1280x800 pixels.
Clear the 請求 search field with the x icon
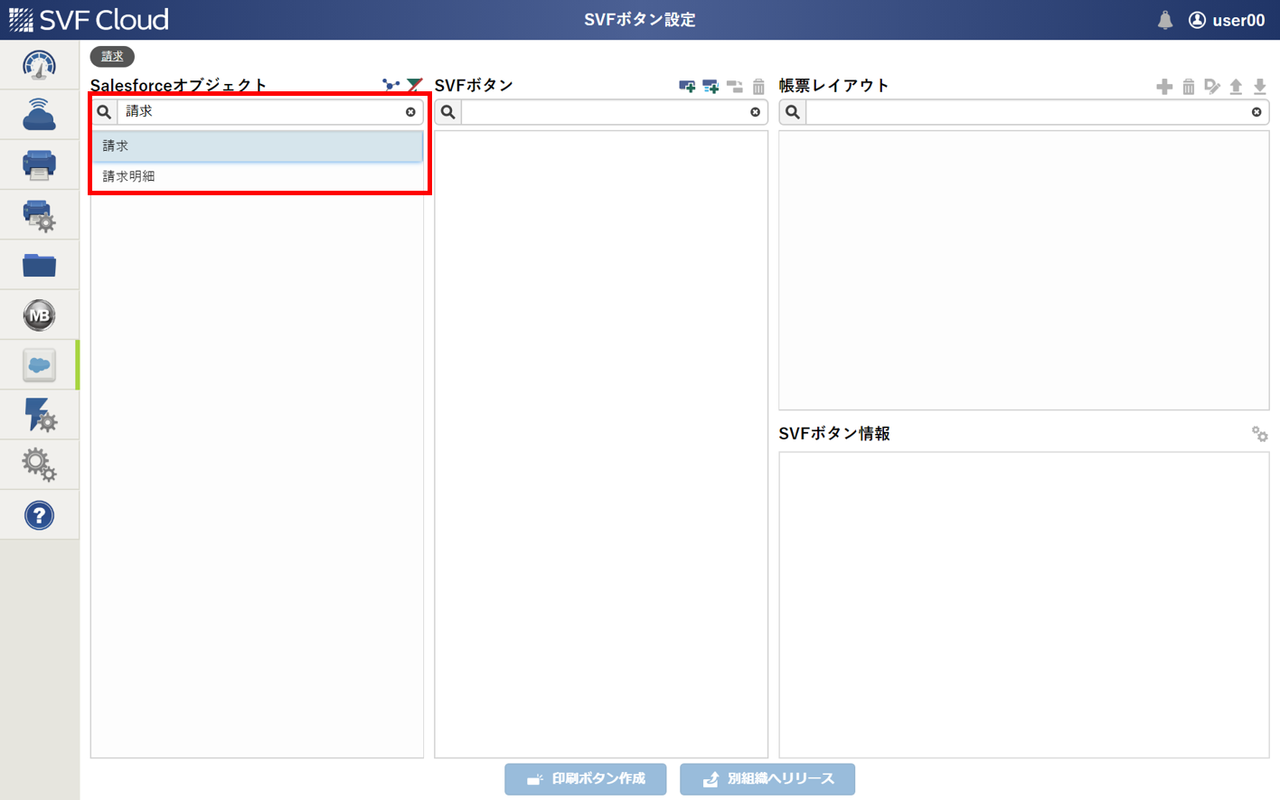[410, 111]
